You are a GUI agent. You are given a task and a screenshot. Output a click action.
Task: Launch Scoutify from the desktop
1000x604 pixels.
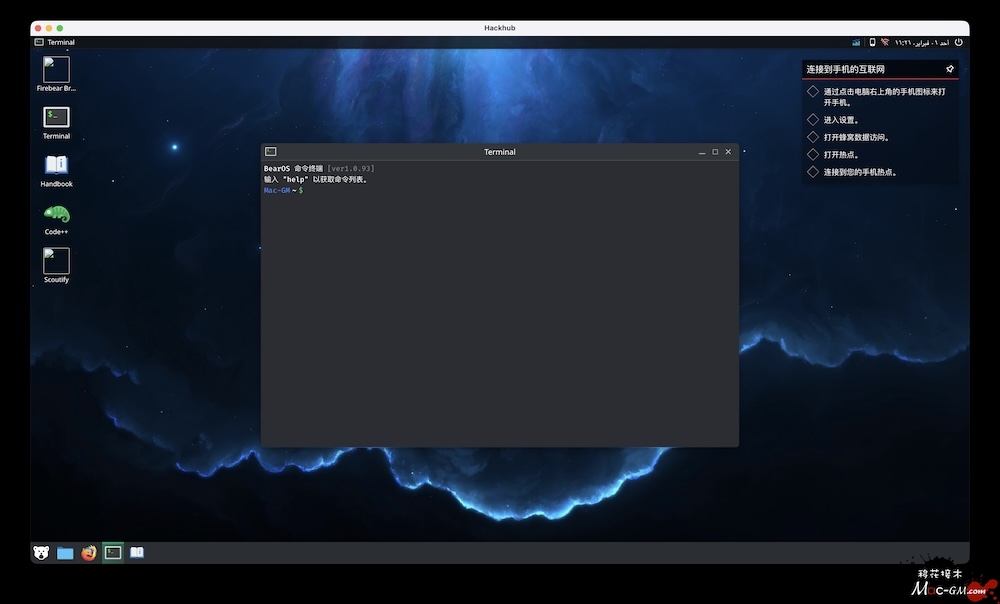tap(56, 261)
